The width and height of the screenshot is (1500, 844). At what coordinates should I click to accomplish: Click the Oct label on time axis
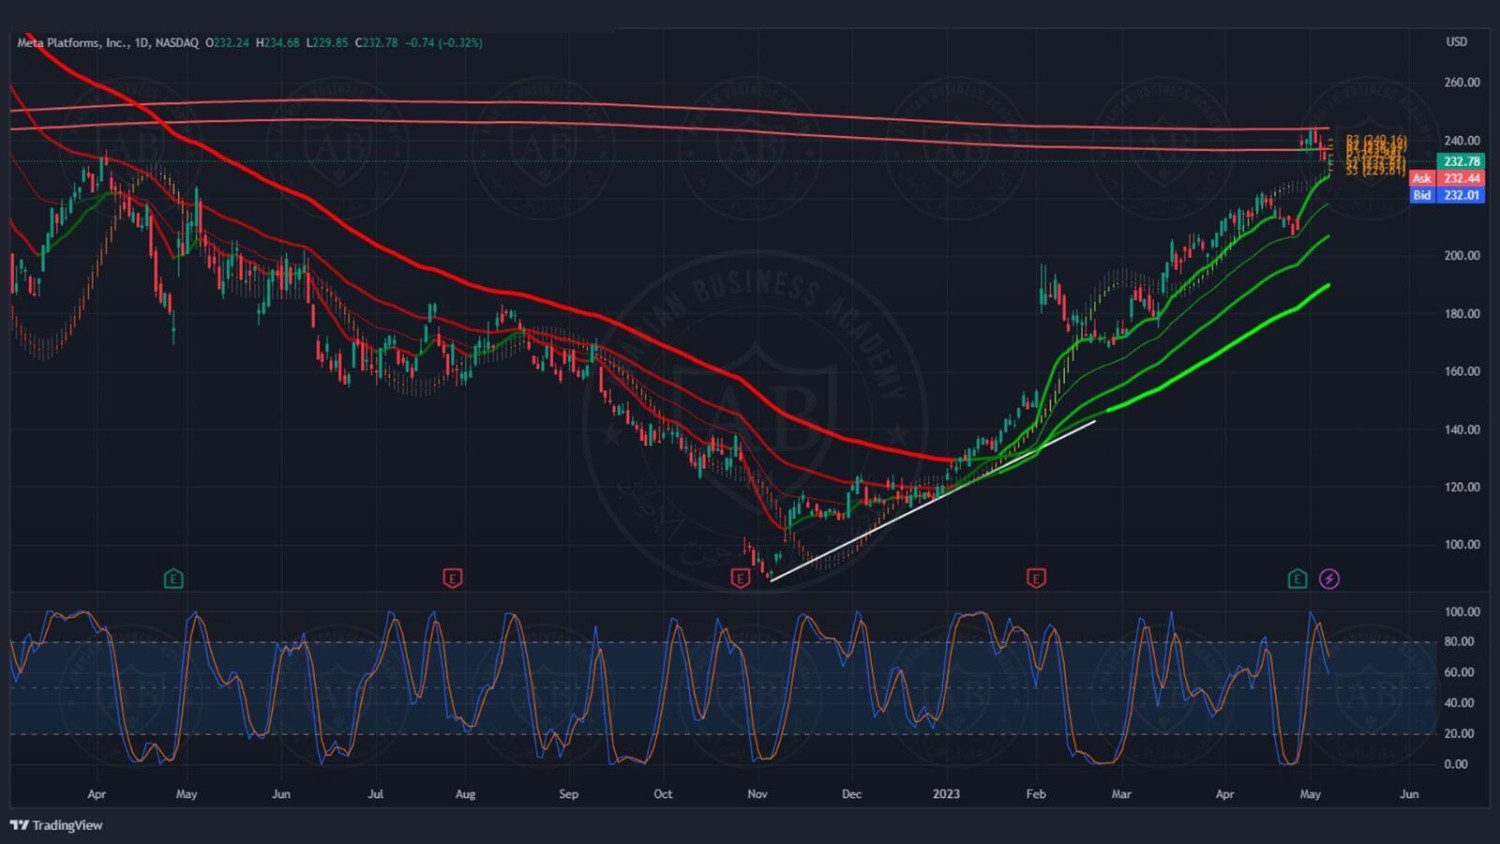(663, 794)
